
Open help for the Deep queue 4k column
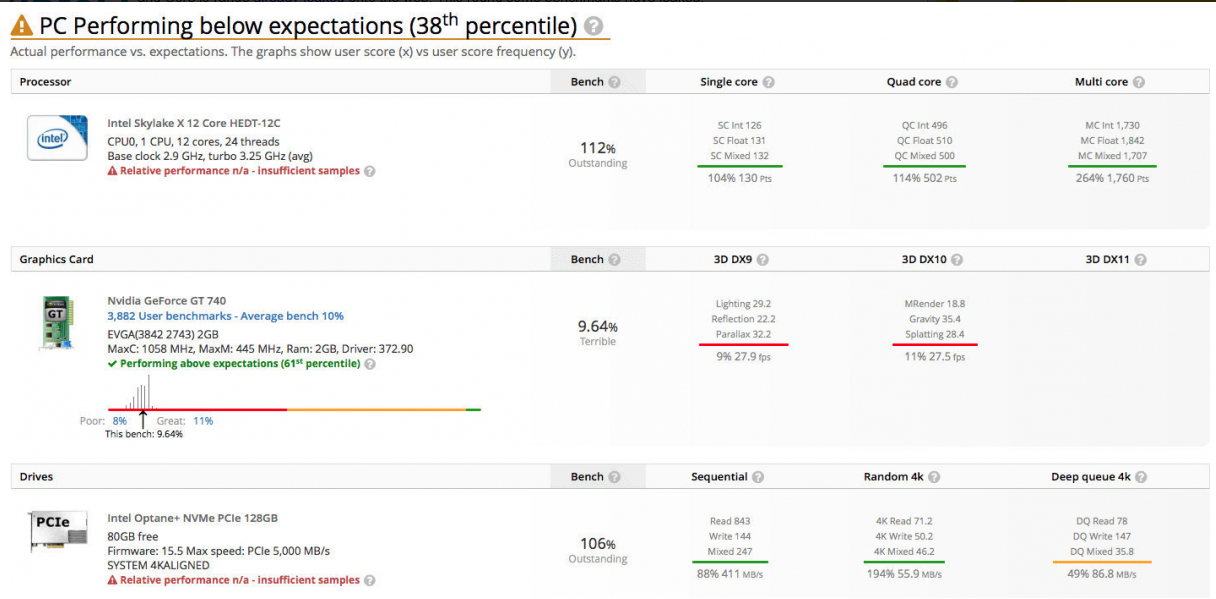pos(1140,476)
